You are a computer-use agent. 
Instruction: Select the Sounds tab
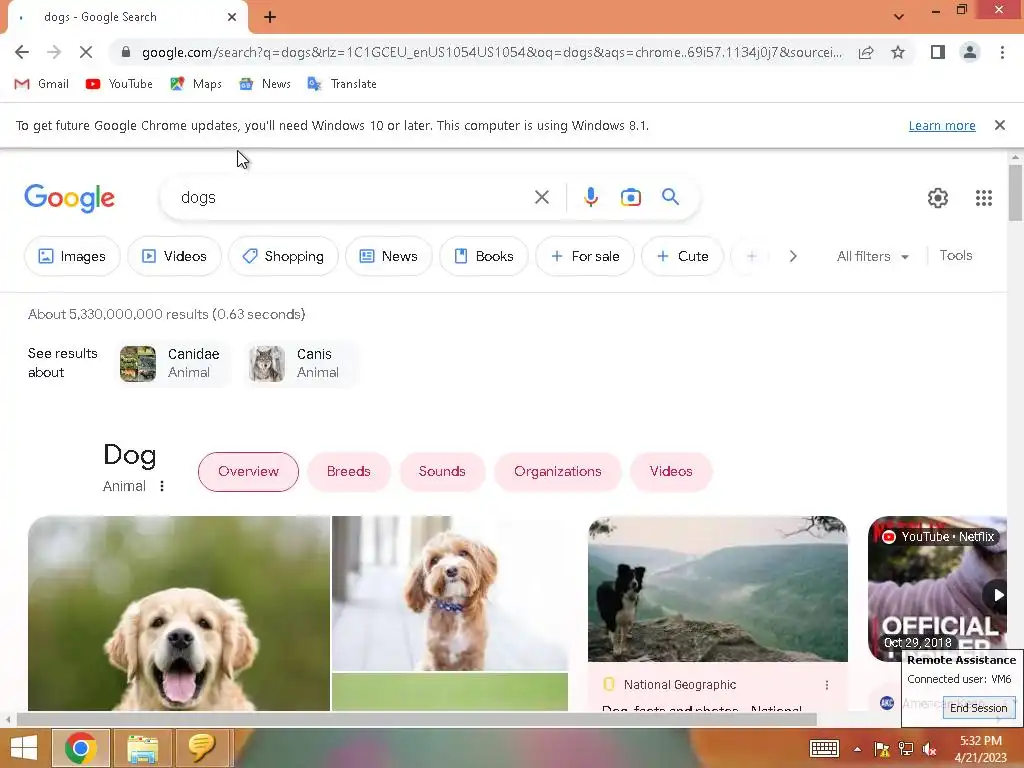pyautogui.click(x=442, y=472)
